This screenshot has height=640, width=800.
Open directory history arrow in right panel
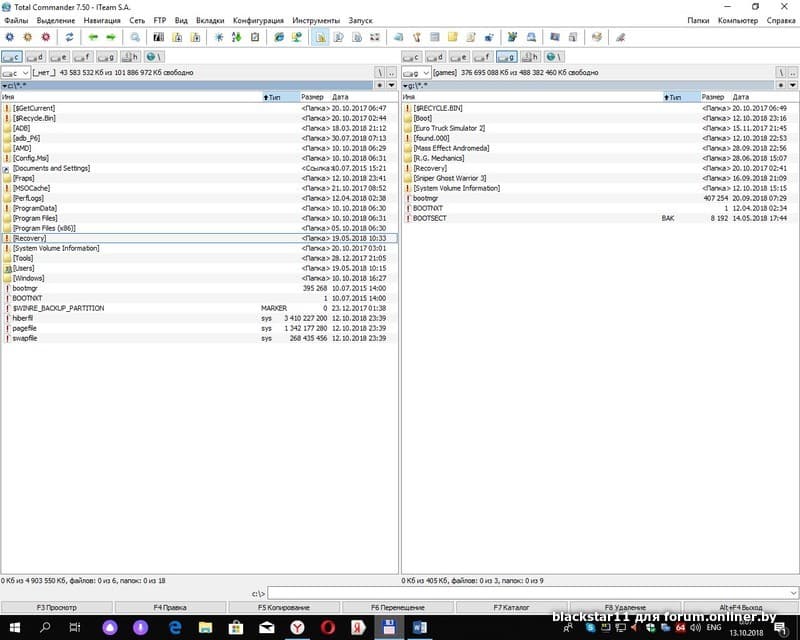tap(791, 86)
